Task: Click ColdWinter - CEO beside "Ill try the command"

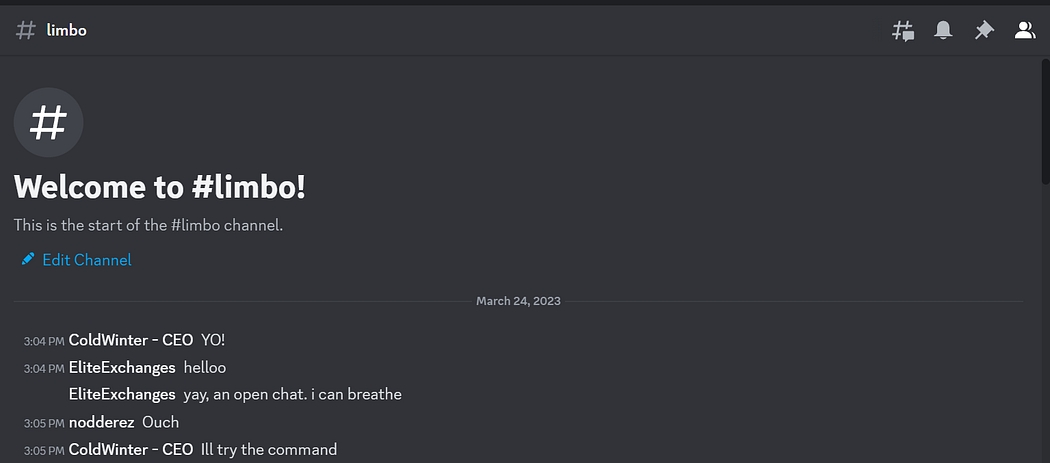Action: 131,449
